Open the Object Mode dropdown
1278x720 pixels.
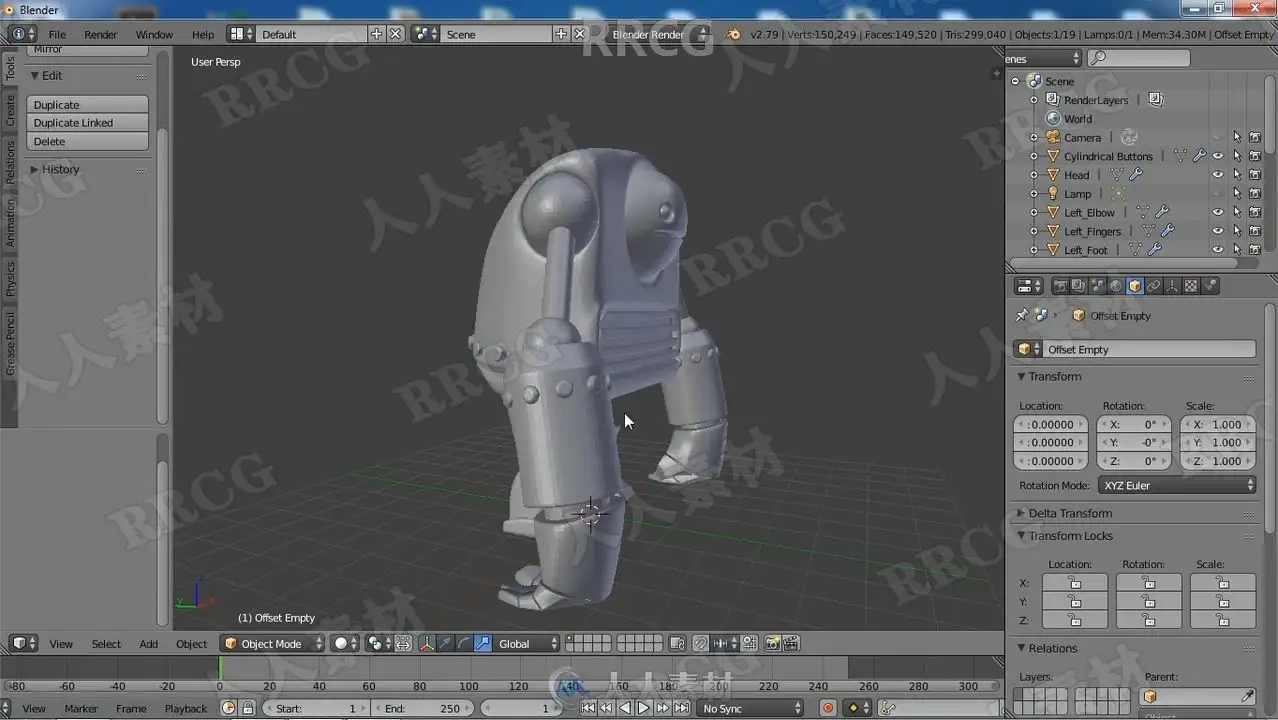tap(273, 644)
